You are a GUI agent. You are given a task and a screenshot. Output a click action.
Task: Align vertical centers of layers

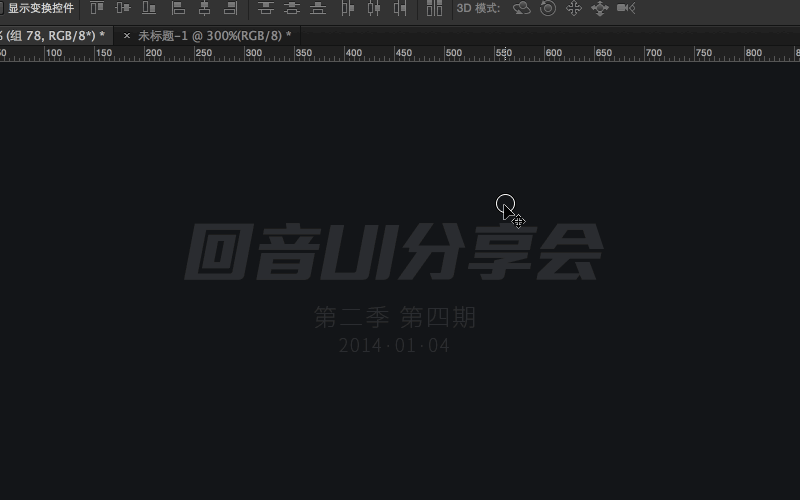(x=123, y=8)
